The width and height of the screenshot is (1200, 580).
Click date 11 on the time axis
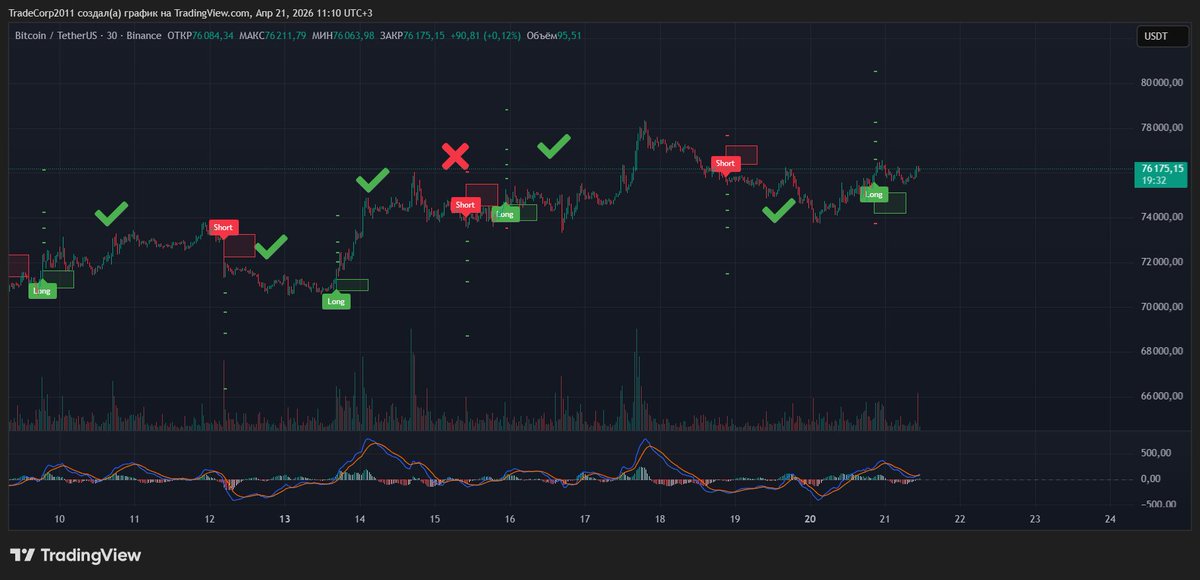click(134, 520)
